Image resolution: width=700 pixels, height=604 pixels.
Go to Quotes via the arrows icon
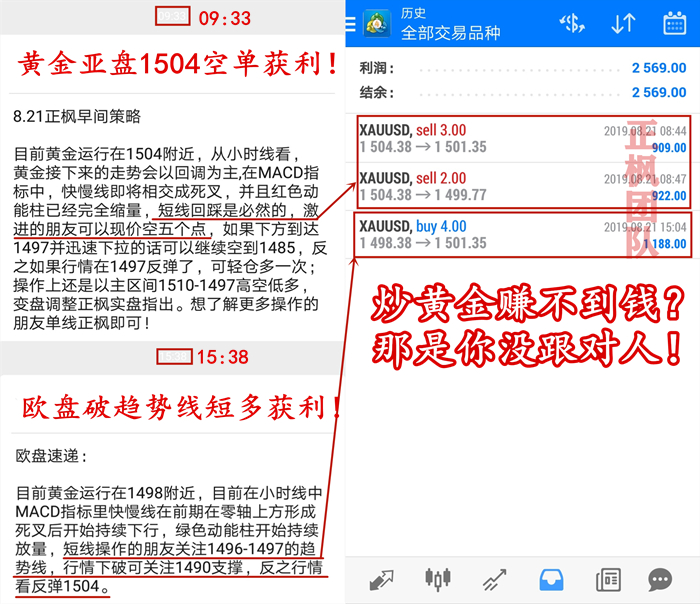pos(381,579)
